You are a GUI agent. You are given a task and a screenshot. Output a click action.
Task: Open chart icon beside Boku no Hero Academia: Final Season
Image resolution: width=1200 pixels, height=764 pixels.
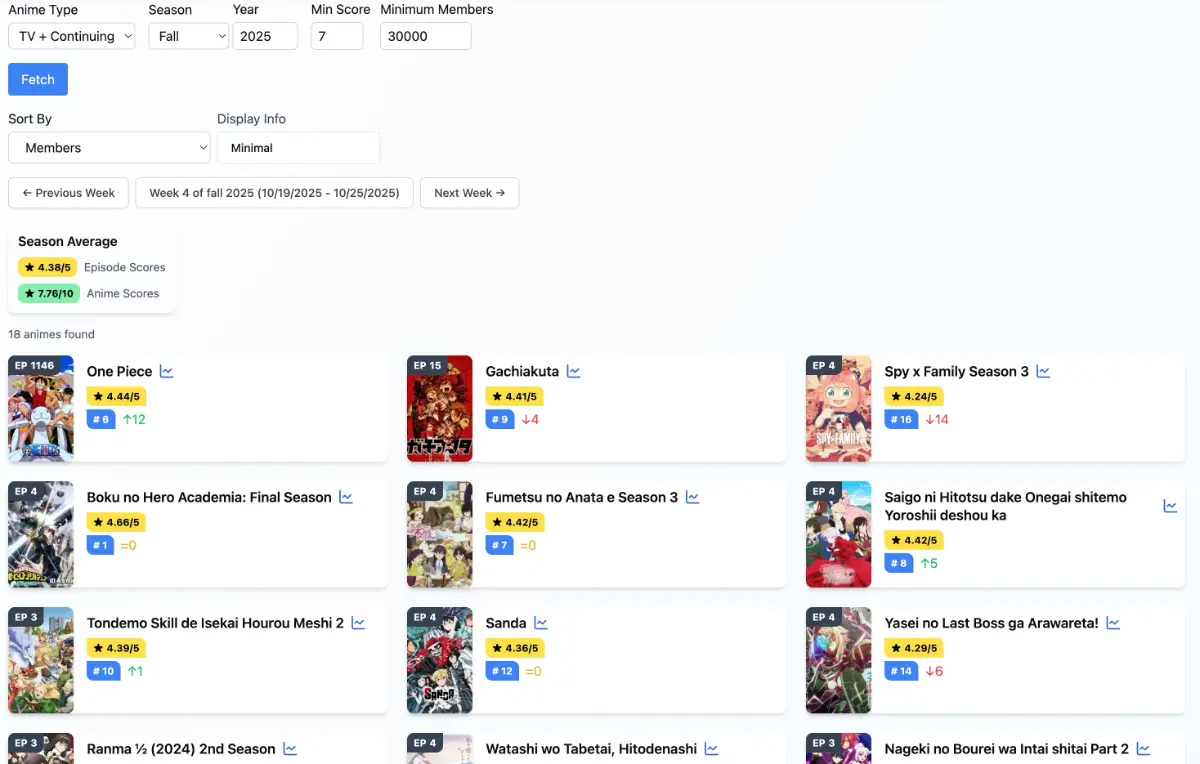click(346, 497)
